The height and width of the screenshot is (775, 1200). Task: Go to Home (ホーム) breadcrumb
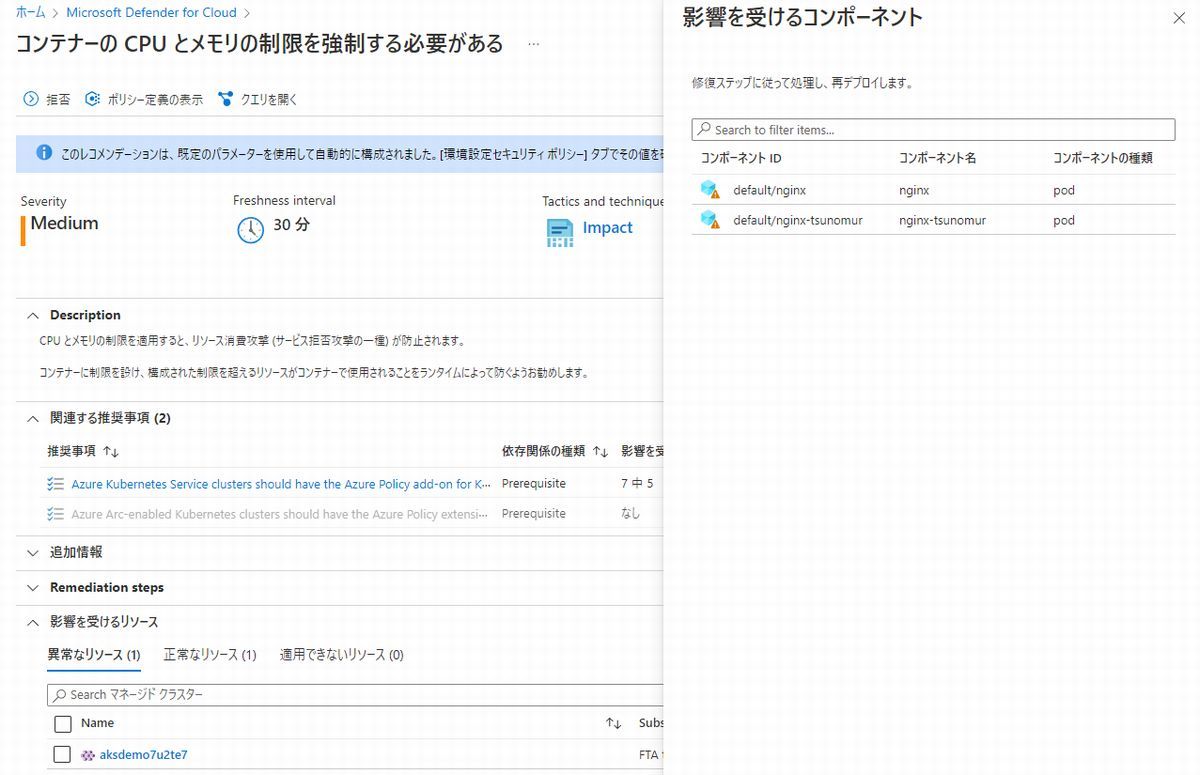(x=30, y=13)
